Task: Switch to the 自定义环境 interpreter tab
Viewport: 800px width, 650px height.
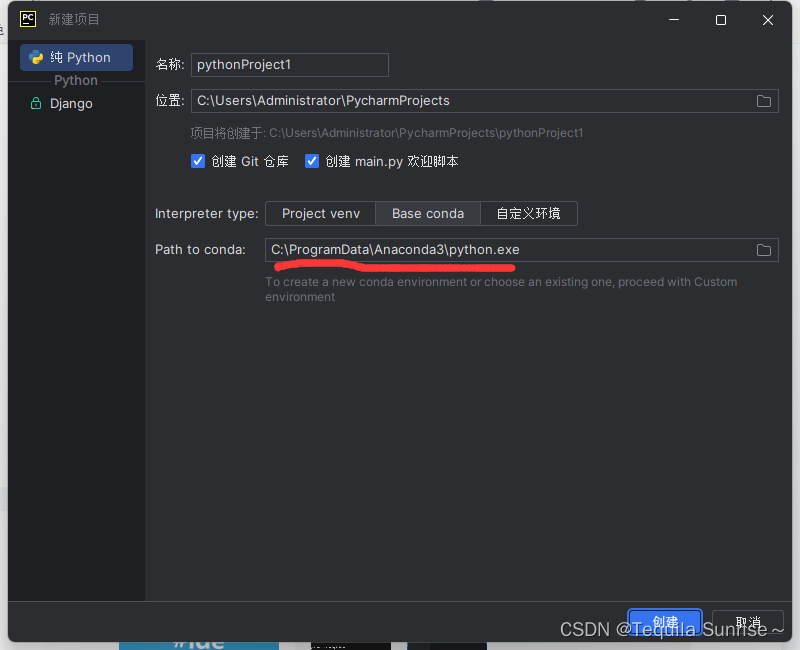Action: pos(528,213)
